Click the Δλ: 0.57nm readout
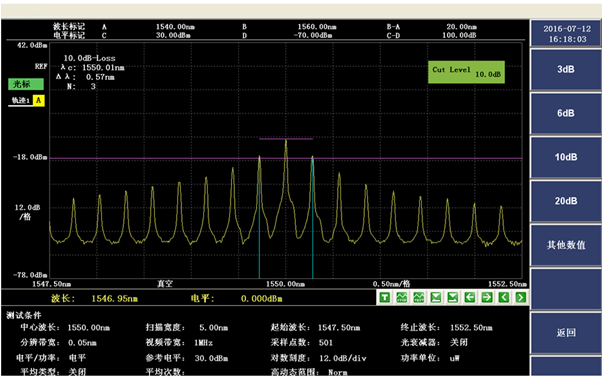This screenshot has height=378, width=603. pos(85,77)
